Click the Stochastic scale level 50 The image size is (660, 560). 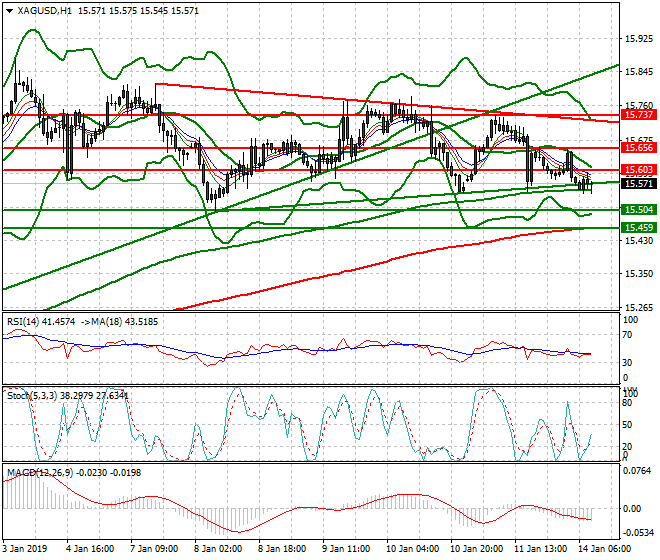pyautogui.click(x=627, y=425)
